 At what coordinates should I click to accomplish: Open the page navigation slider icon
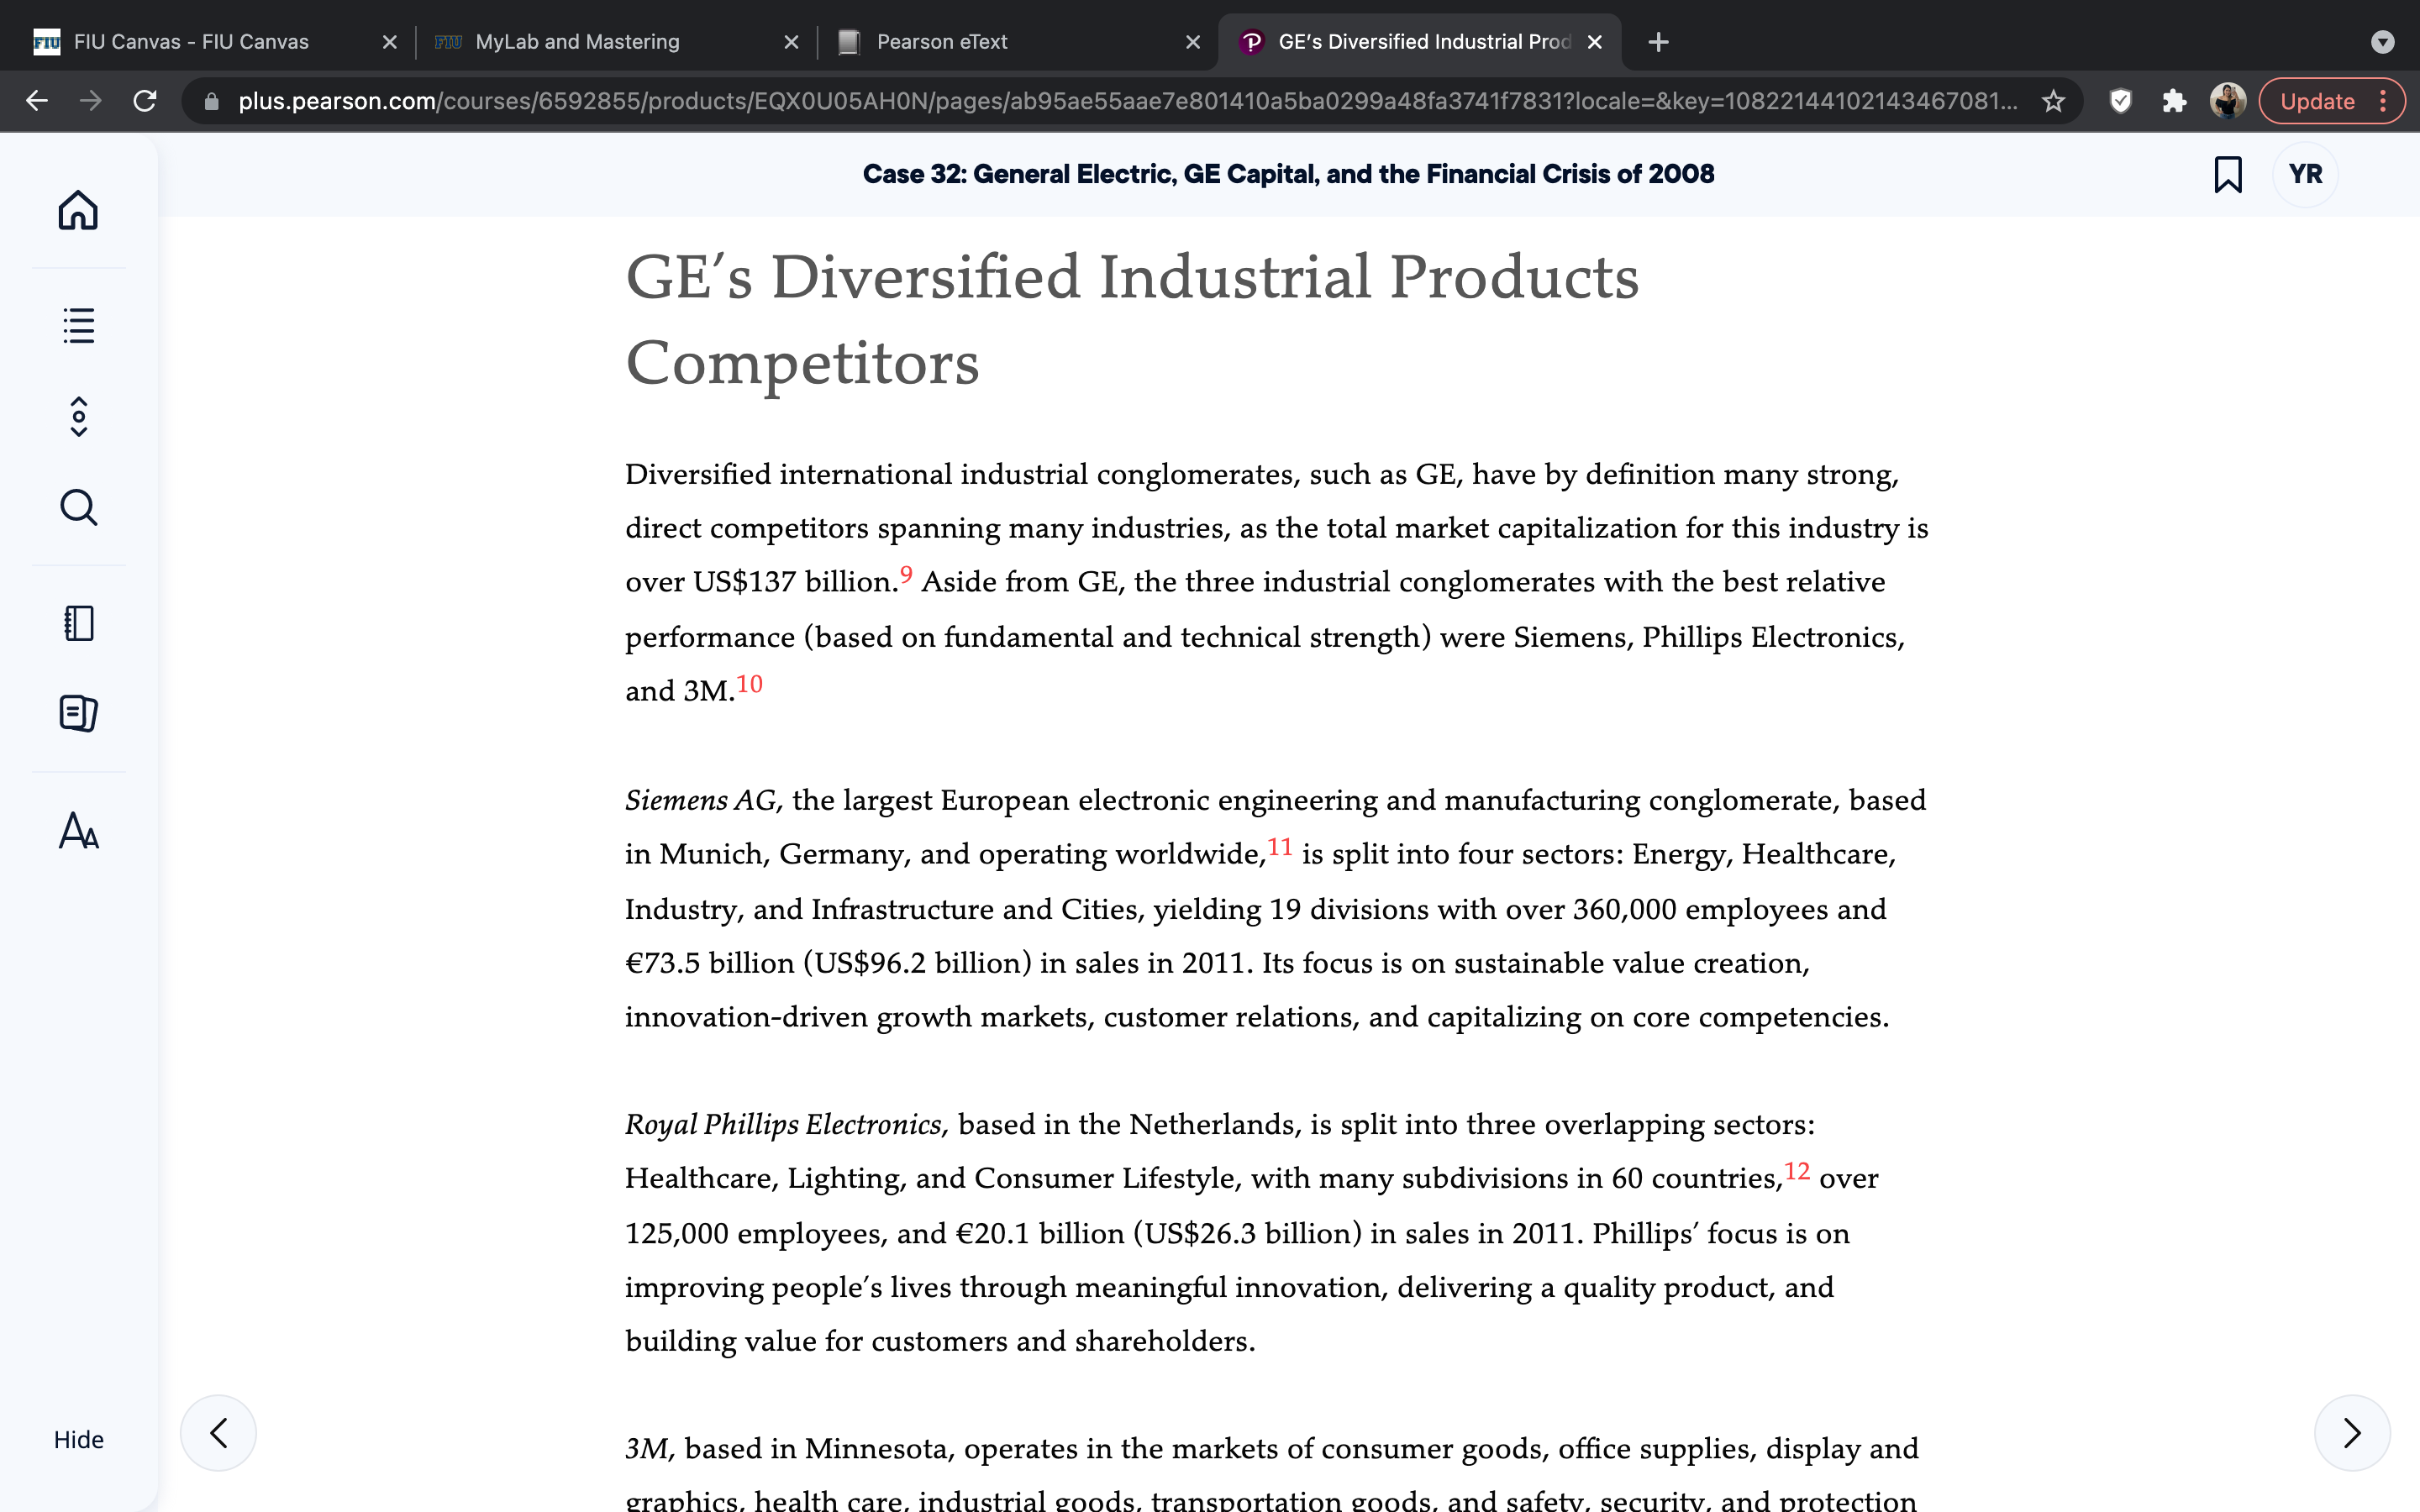[78, 417]
